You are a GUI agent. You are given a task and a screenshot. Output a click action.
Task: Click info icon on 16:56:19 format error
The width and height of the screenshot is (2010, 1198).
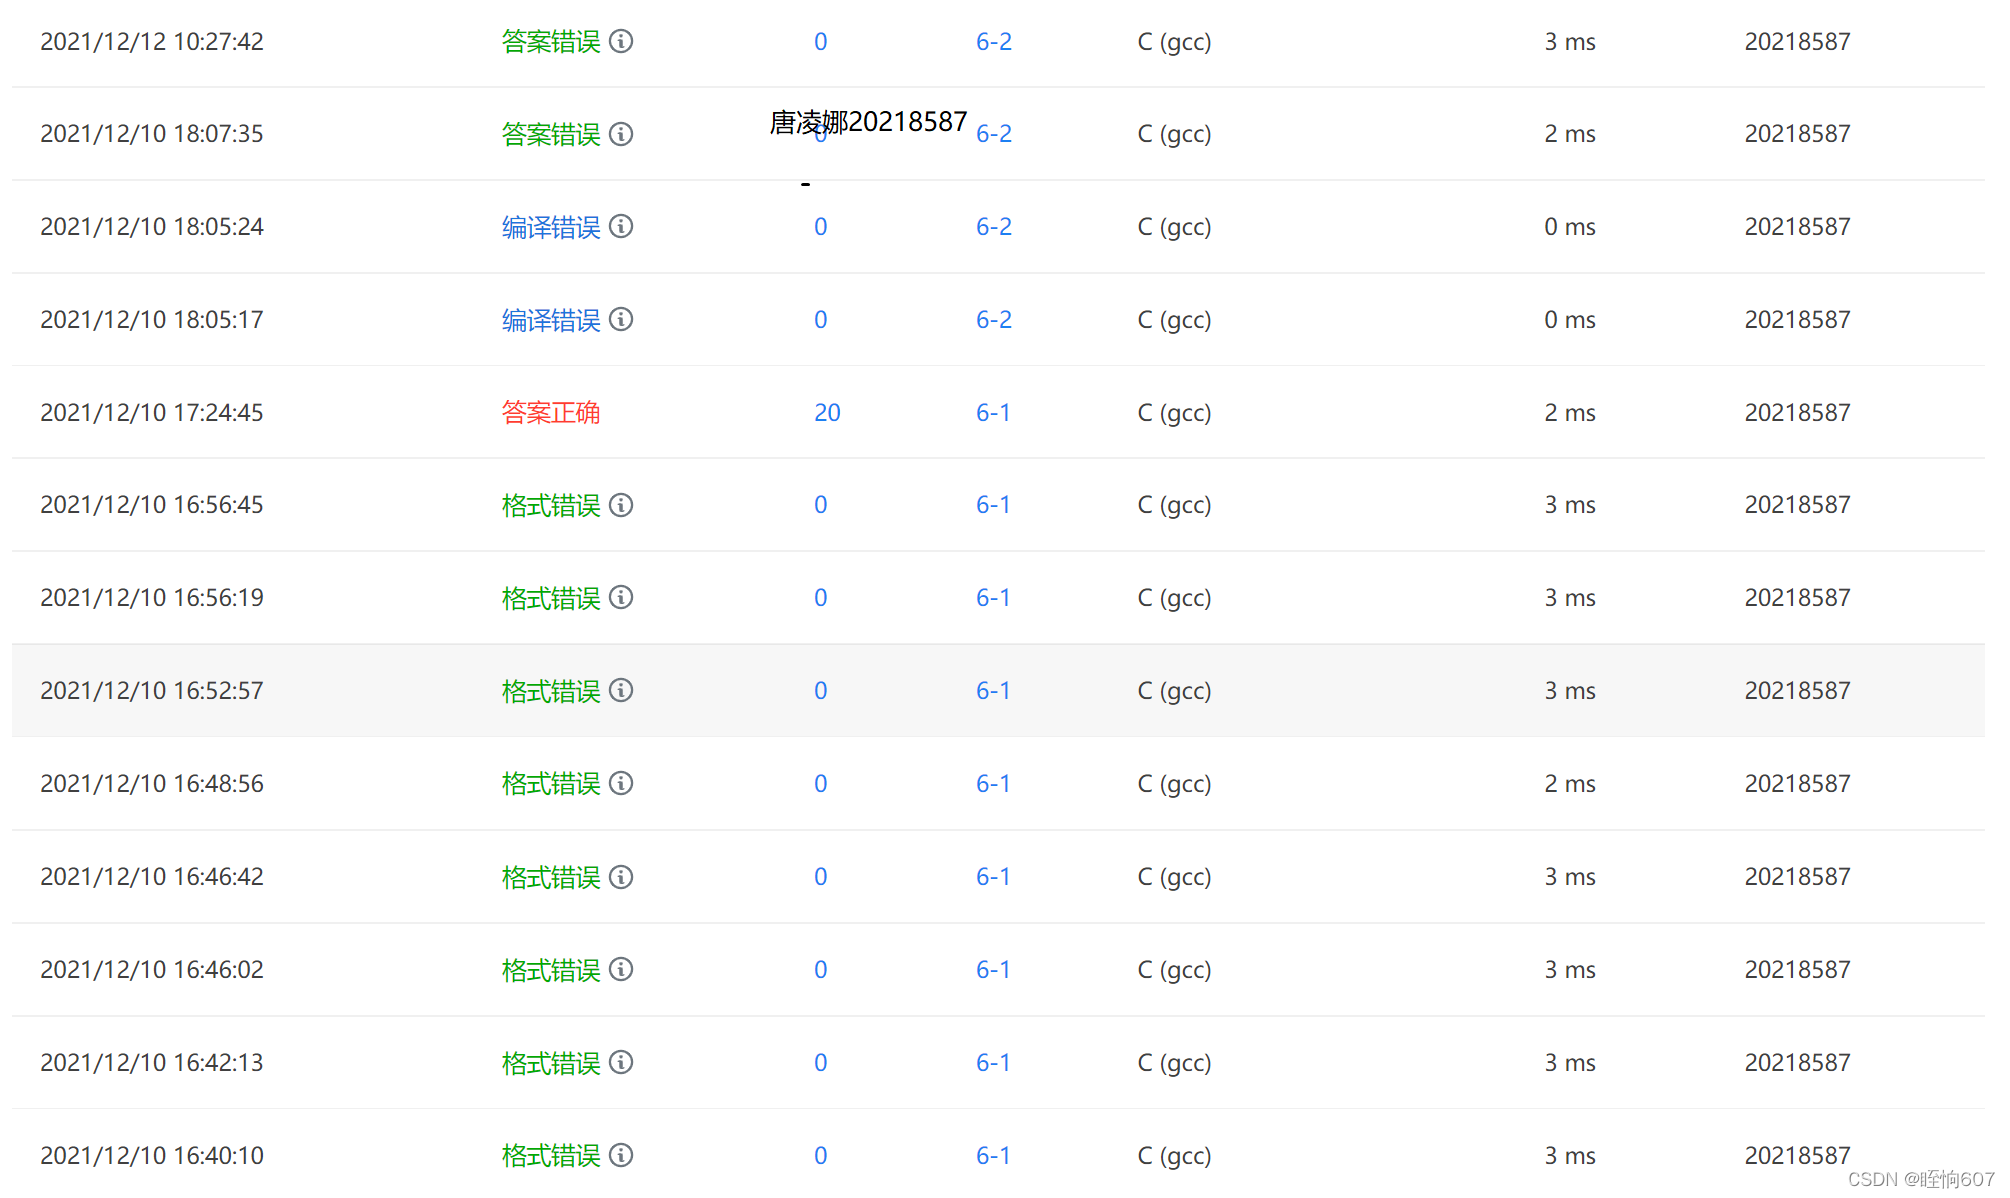click(621, 597)
